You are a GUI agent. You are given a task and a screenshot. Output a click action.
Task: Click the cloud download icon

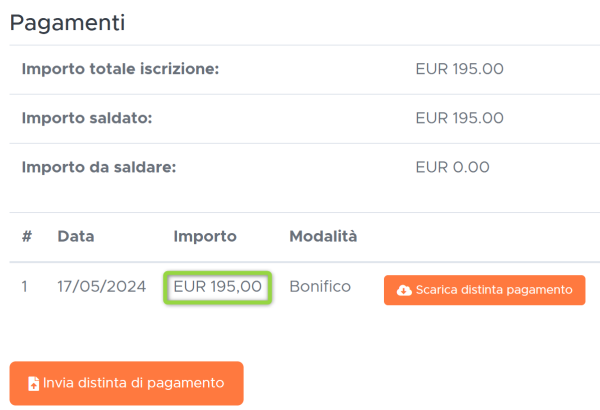404,291
